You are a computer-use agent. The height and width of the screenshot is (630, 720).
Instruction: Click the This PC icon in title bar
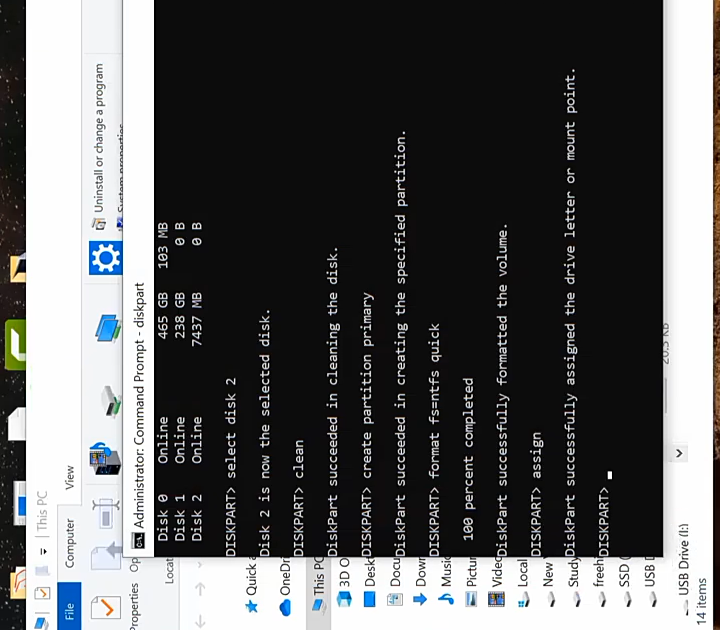(42, 623)
